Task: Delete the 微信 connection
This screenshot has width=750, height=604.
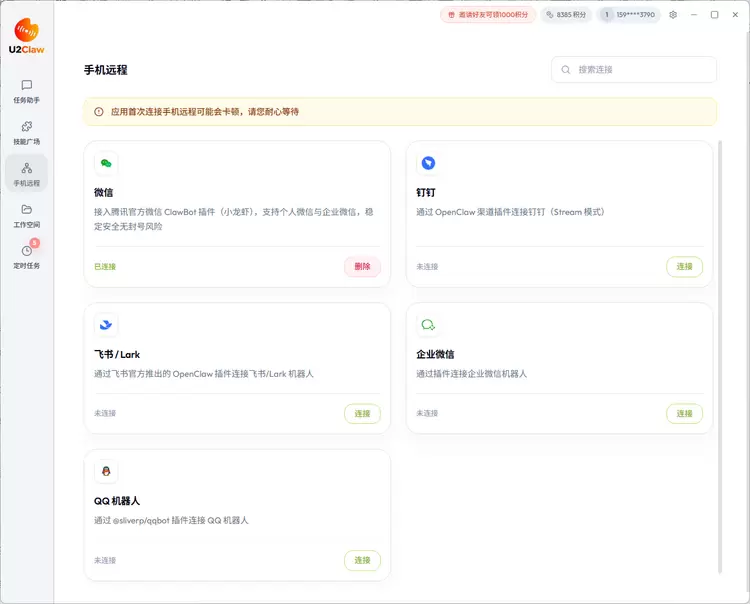Action: [x=362, y=267]
